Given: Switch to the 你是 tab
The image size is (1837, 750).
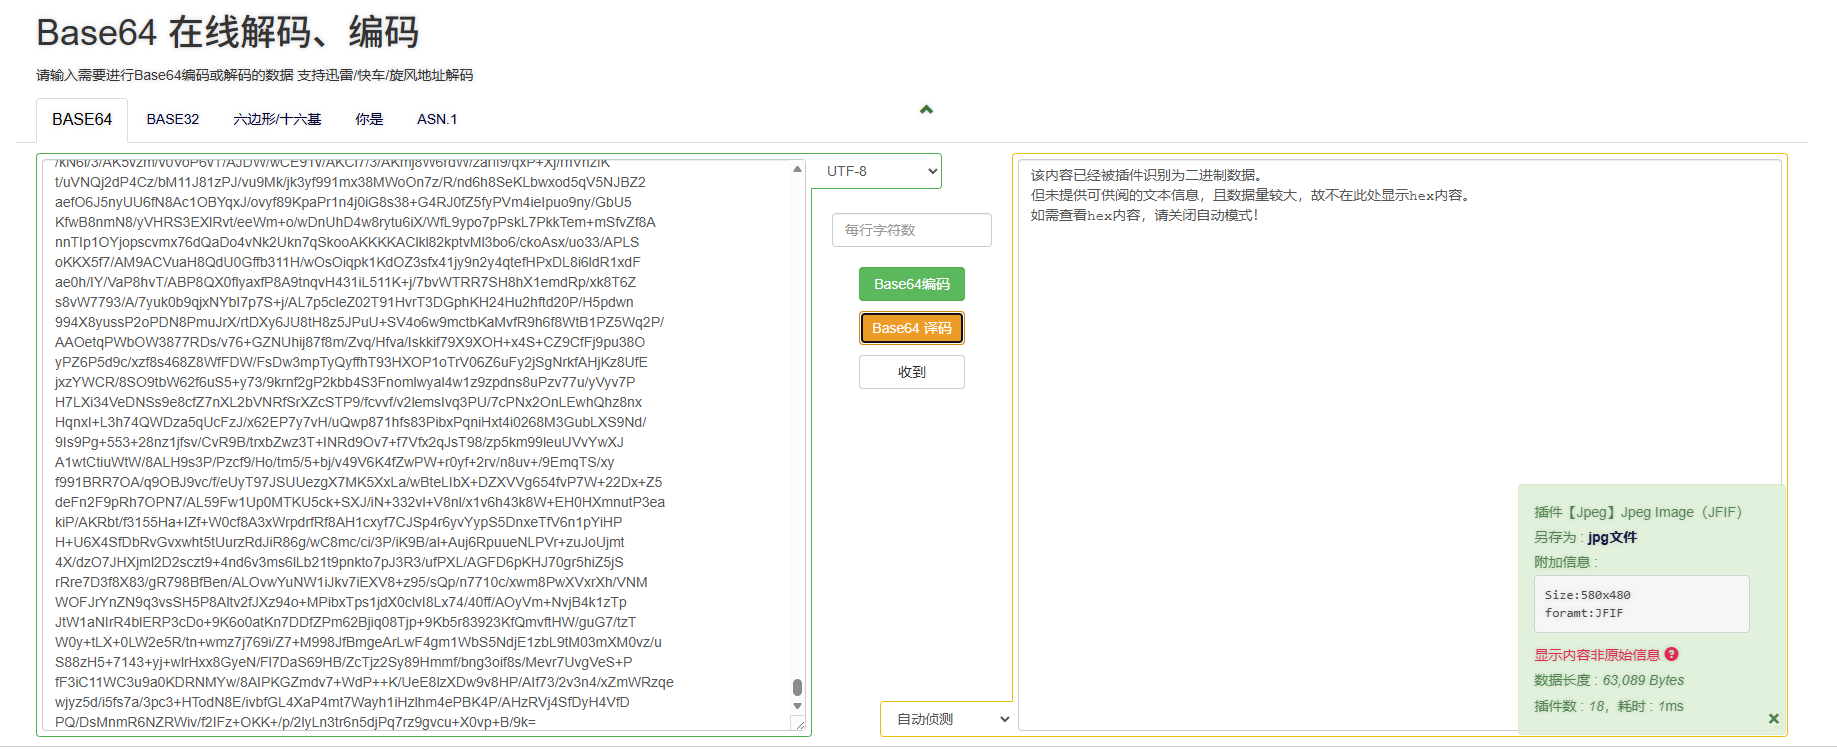Looking at the screenshot, I should tap(369, 119).
